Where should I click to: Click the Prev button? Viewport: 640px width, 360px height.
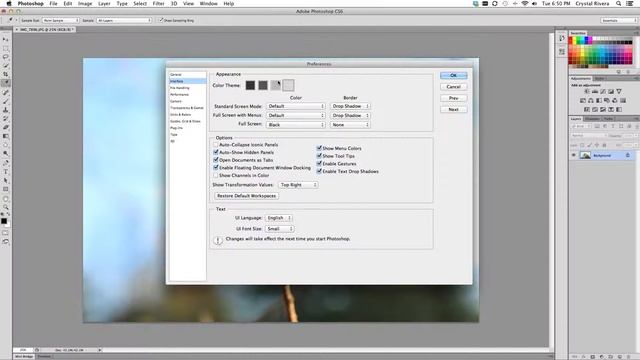[453, 98]
